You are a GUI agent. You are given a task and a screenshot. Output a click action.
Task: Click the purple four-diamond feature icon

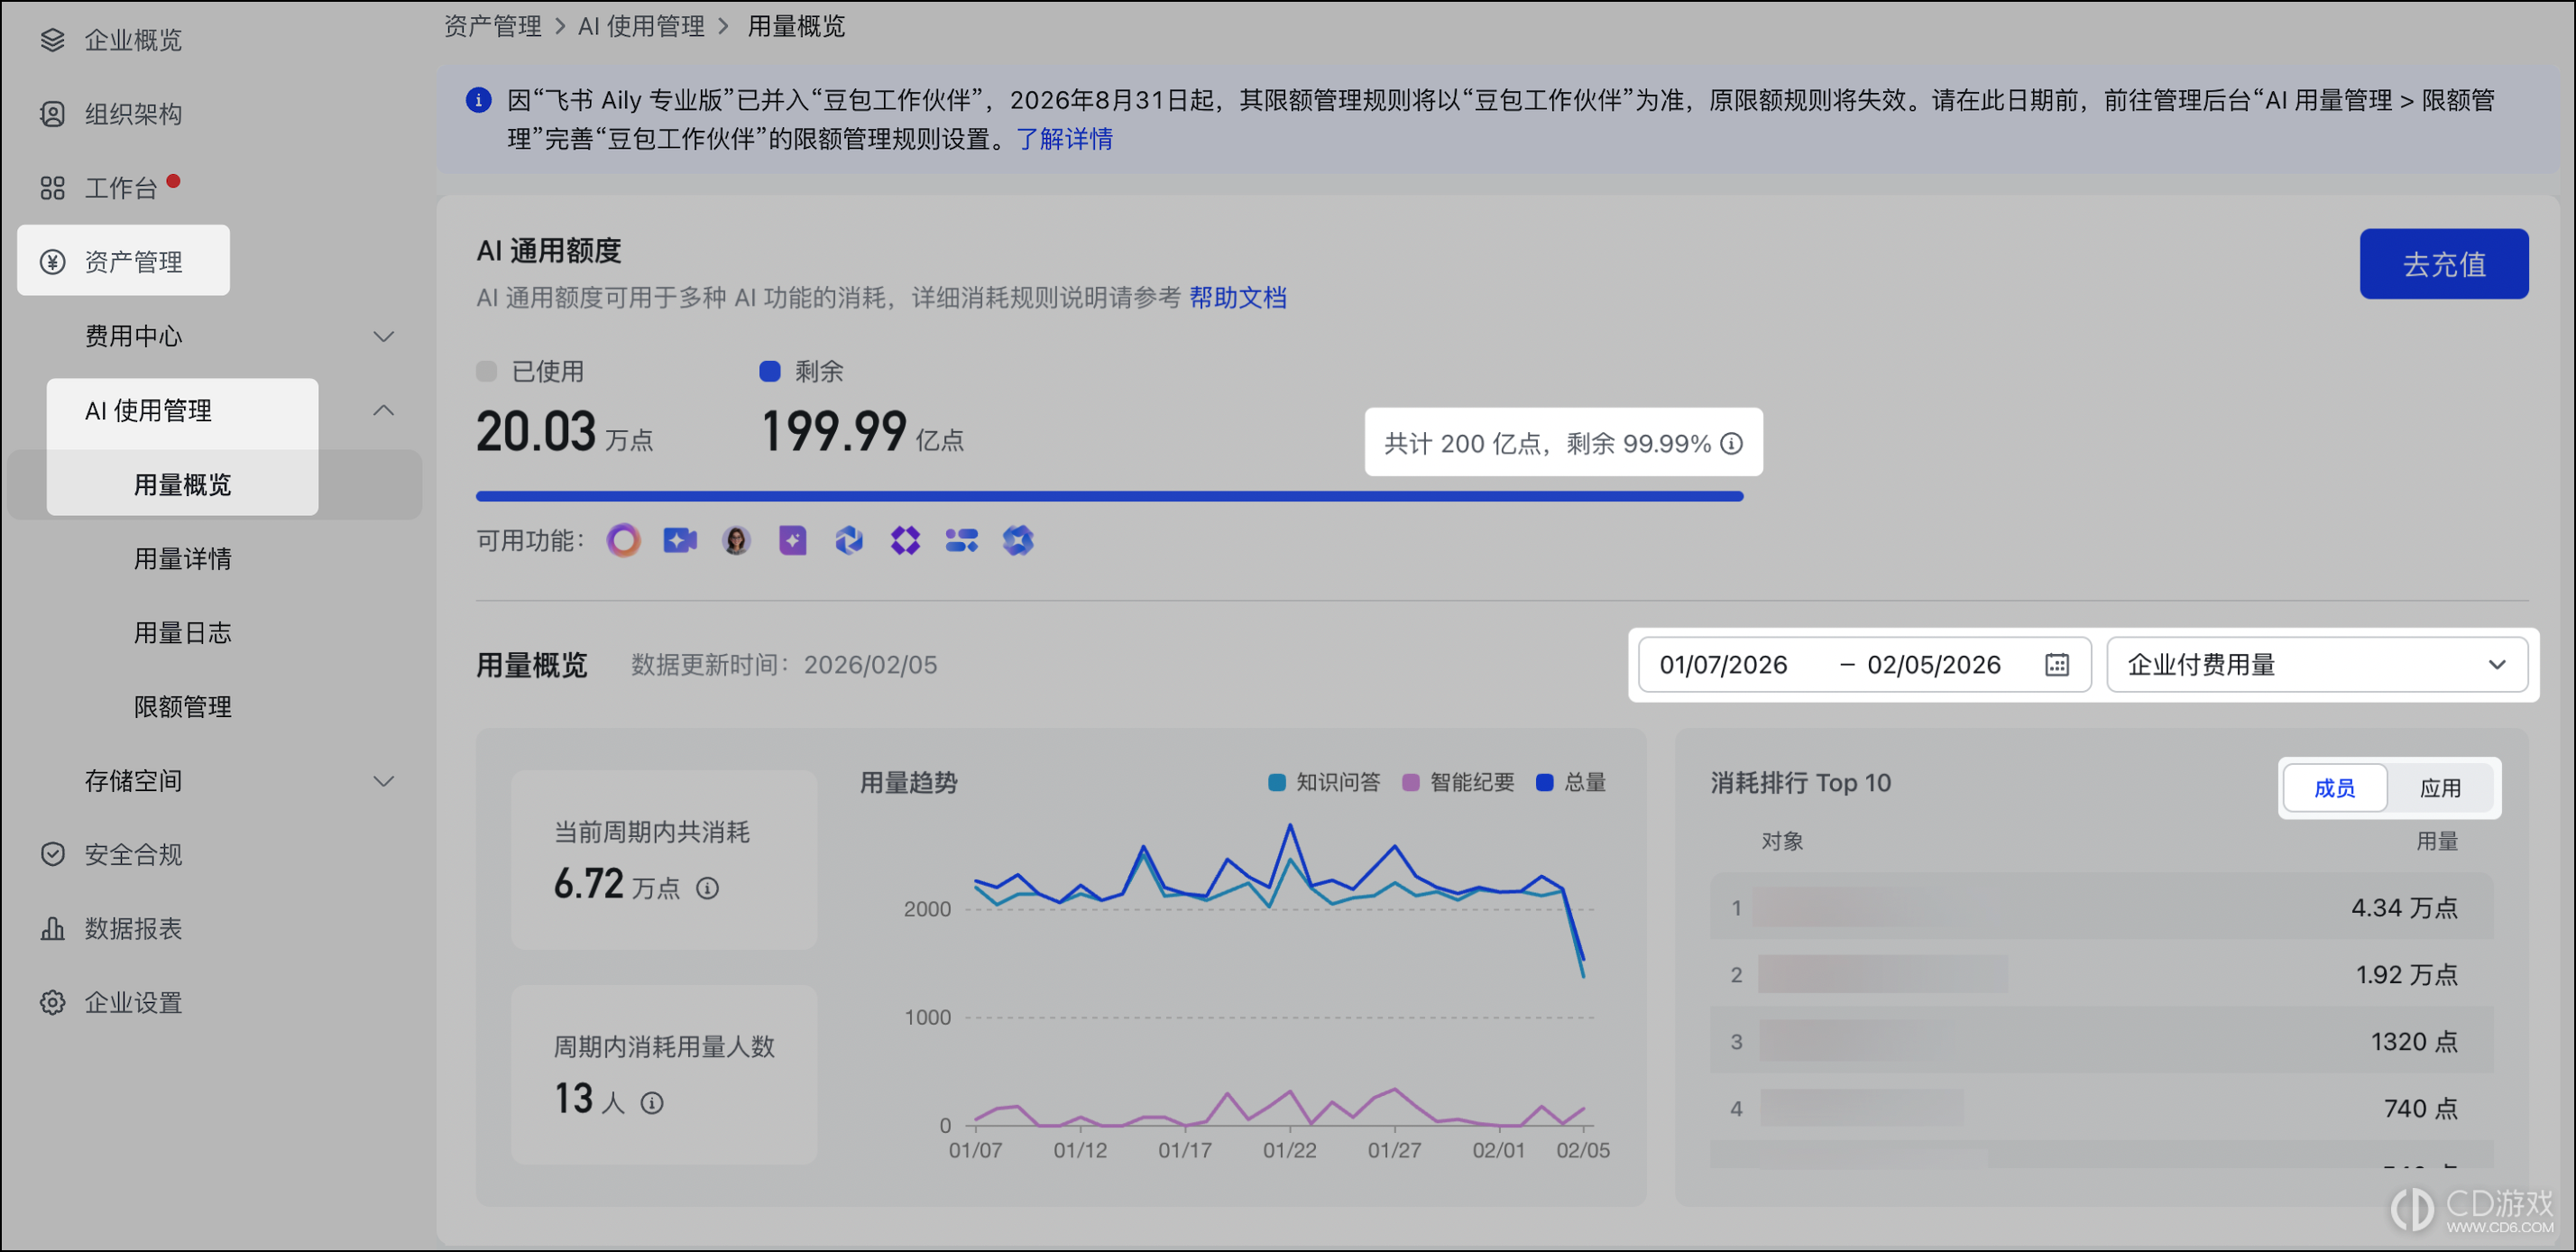(x=905, y=541)
